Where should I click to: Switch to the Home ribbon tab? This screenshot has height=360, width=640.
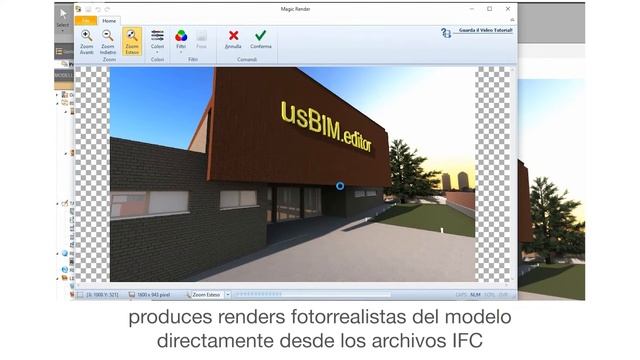point(109,21)
